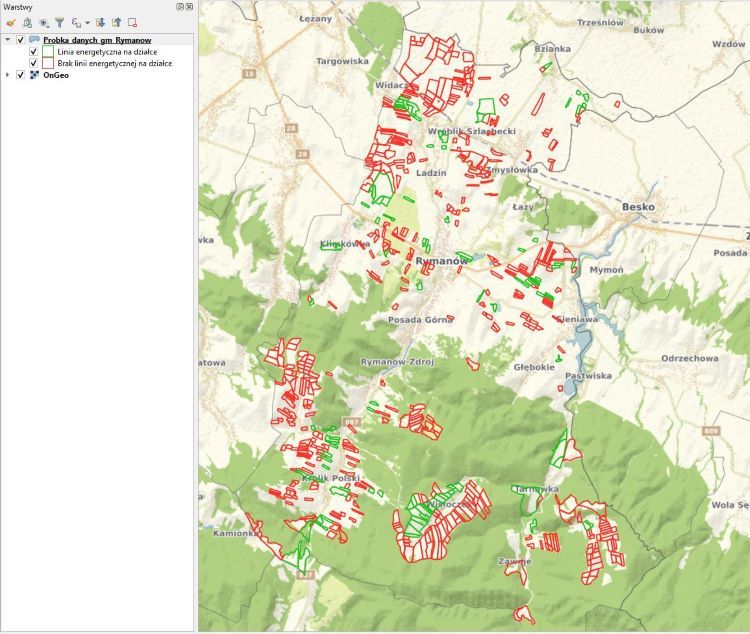Select the OnGeo layer name
750x634 pixels.
(56, 75)
